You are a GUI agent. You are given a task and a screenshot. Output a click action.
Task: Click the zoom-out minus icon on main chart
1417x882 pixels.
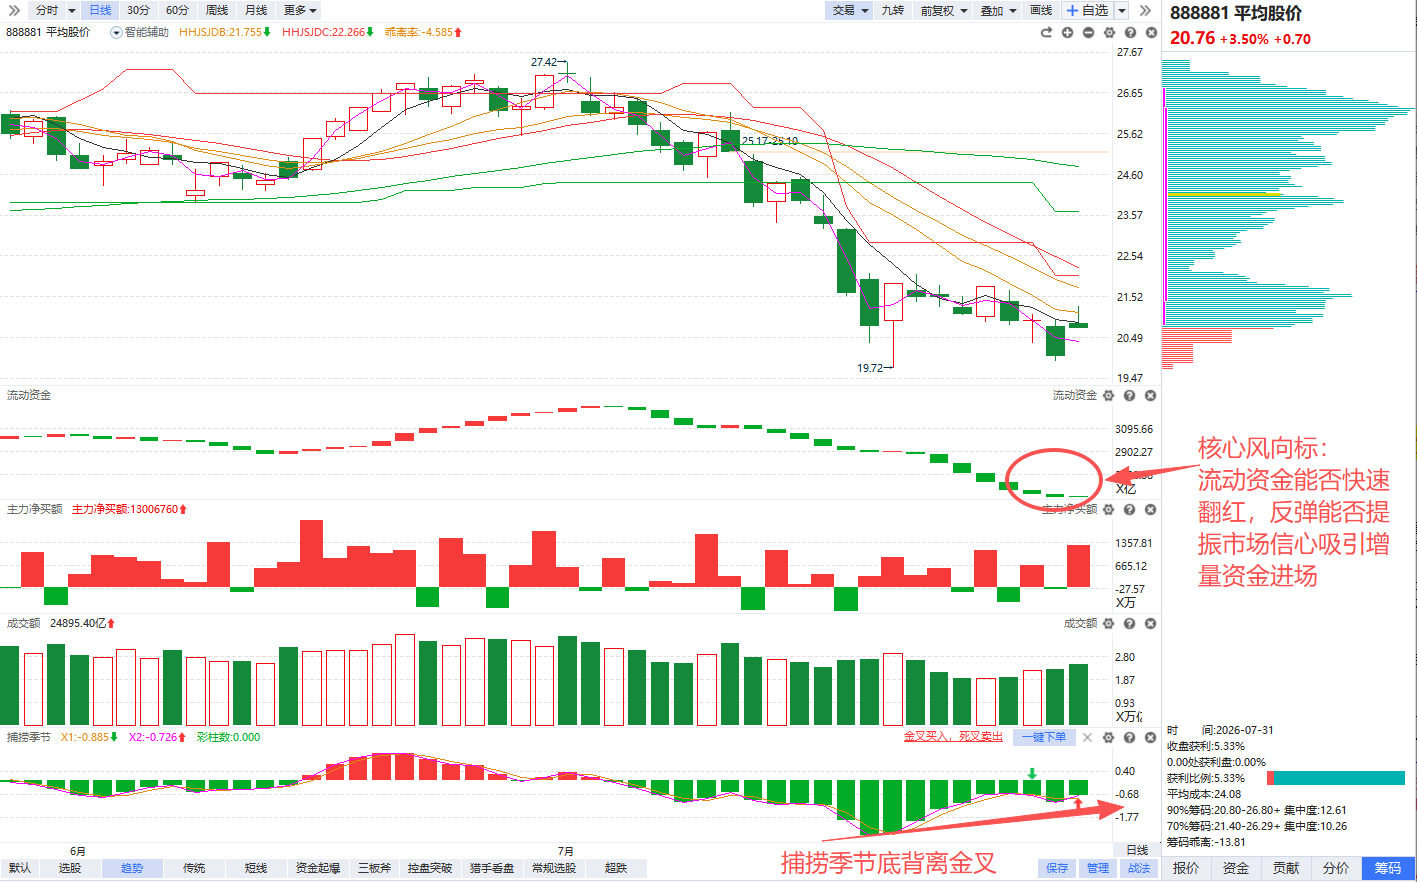pos(1088,33)
